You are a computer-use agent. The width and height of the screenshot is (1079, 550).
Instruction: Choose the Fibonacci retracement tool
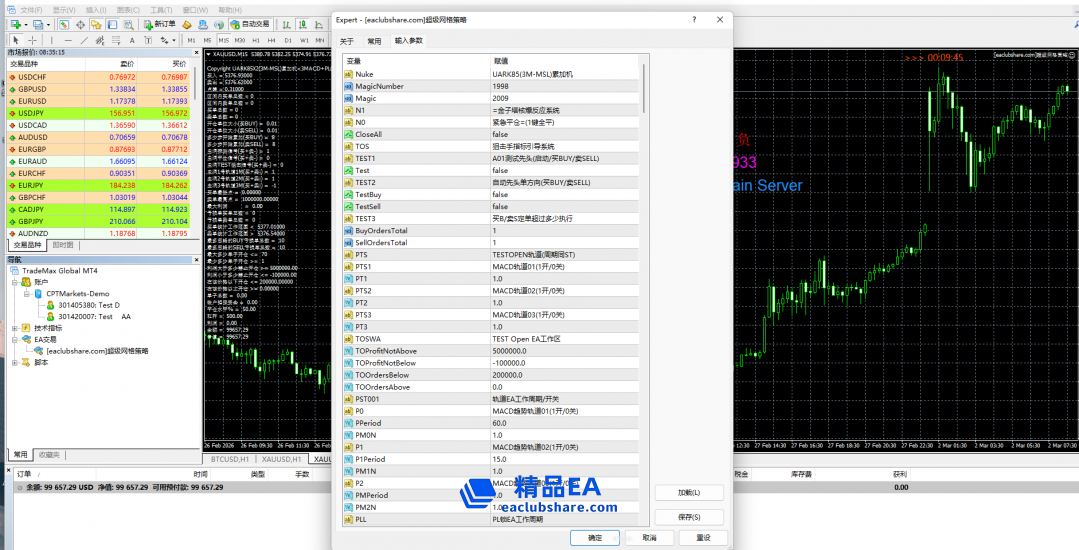[117, 40]
